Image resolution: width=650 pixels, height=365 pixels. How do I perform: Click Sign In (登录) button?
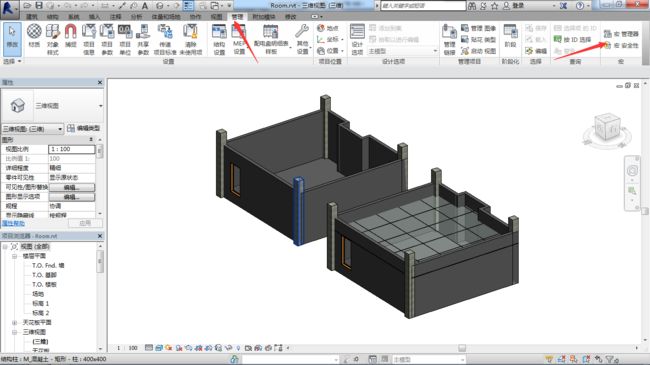(x=514, y=6)
